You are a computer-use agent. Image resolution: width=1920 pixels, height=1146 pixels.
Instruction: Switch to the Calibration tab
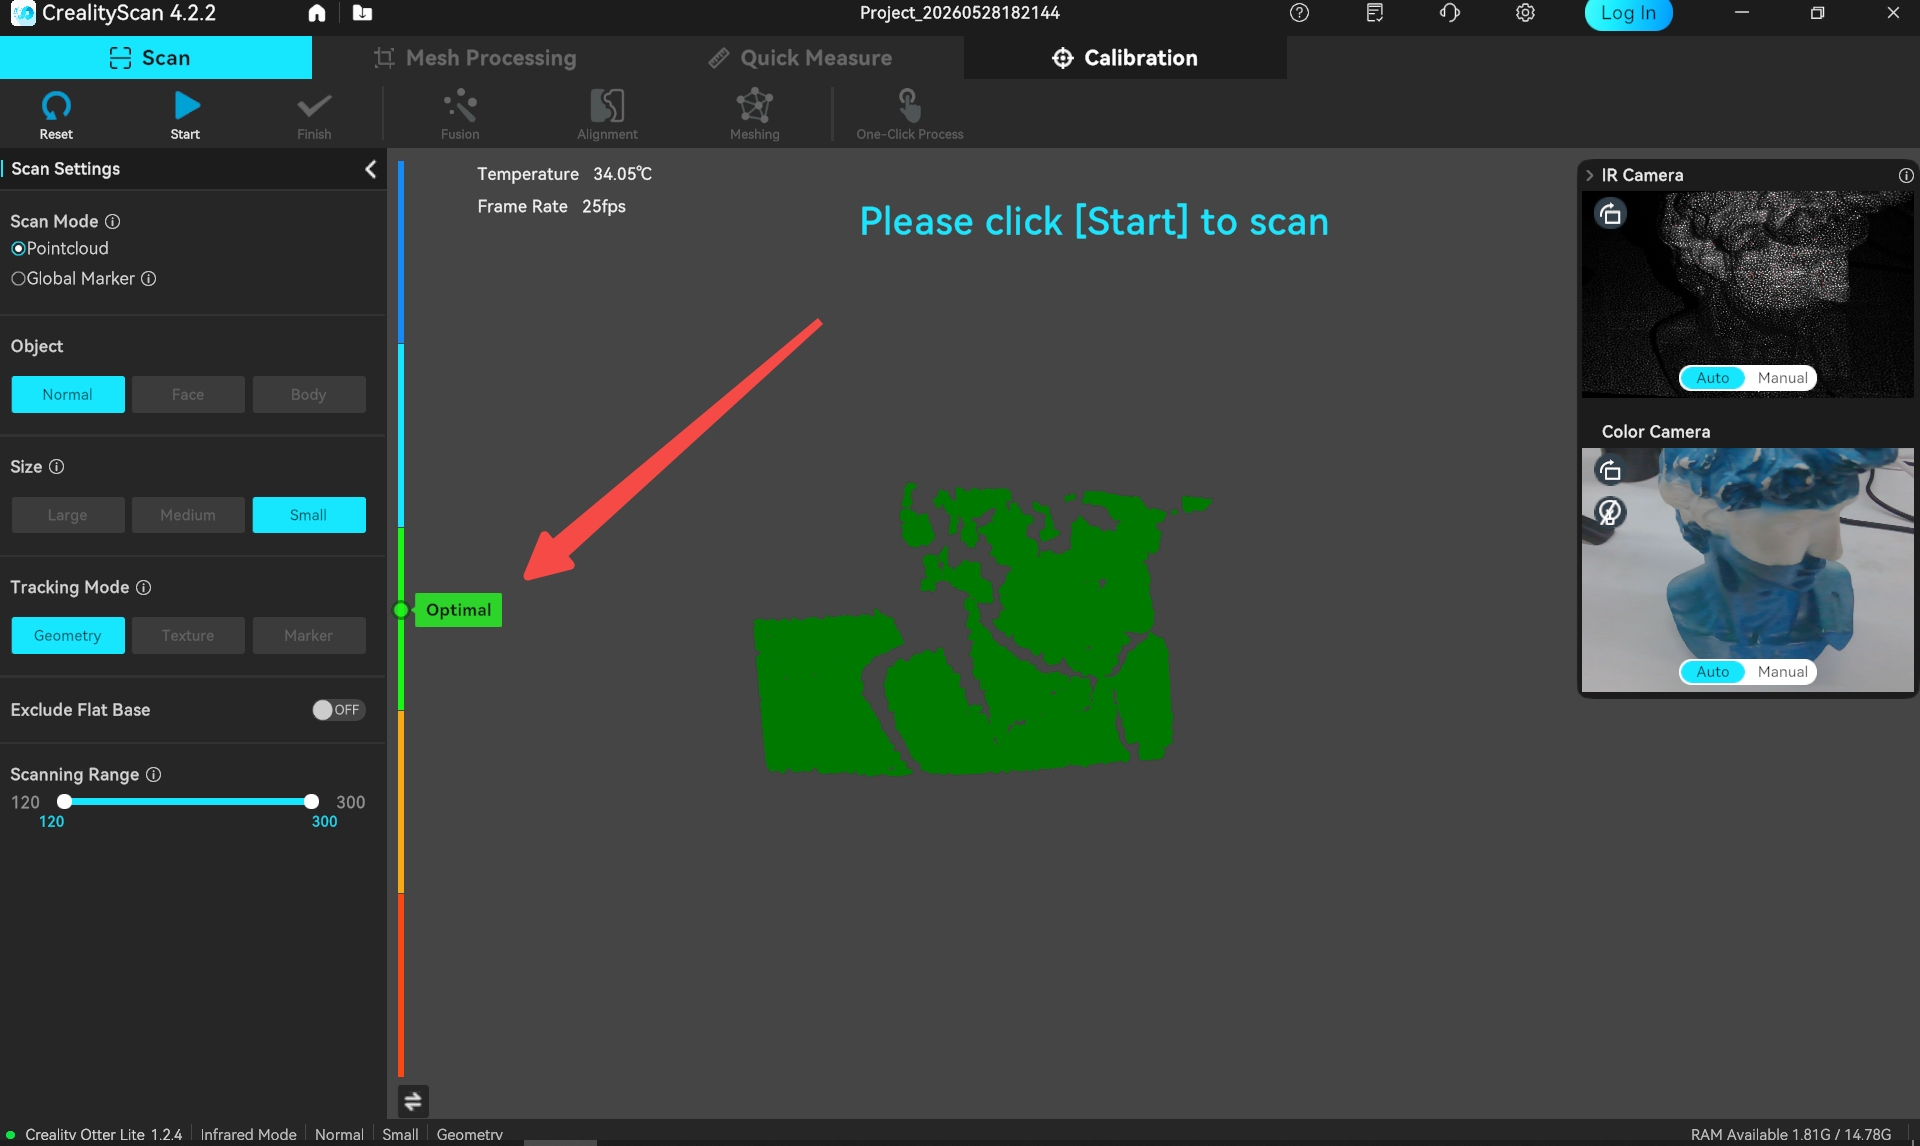click(1125, 58)
